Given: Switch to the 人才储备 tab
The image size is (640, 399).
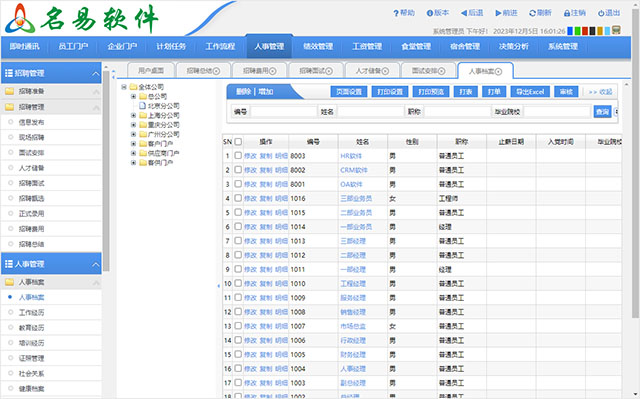Looking at the screenshot, I should click(372, 71).
